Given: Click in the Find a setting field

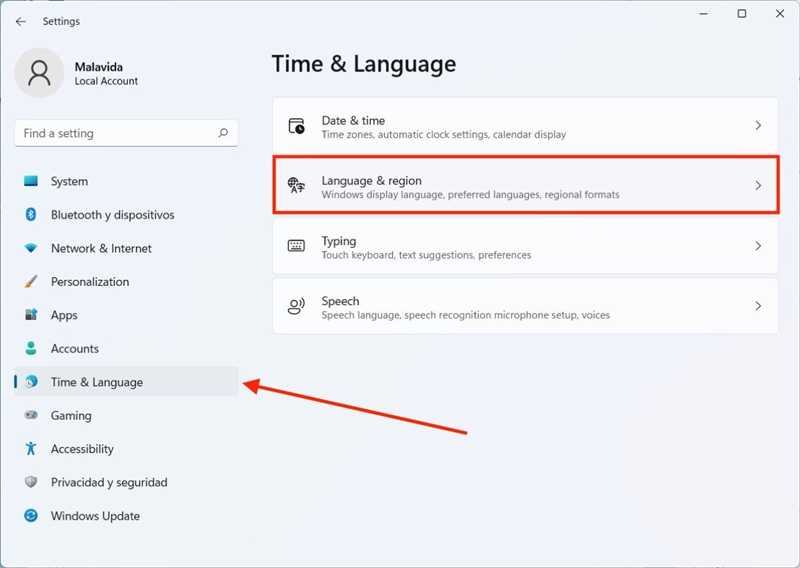Looking at the screenshot, I should [126, 133].
